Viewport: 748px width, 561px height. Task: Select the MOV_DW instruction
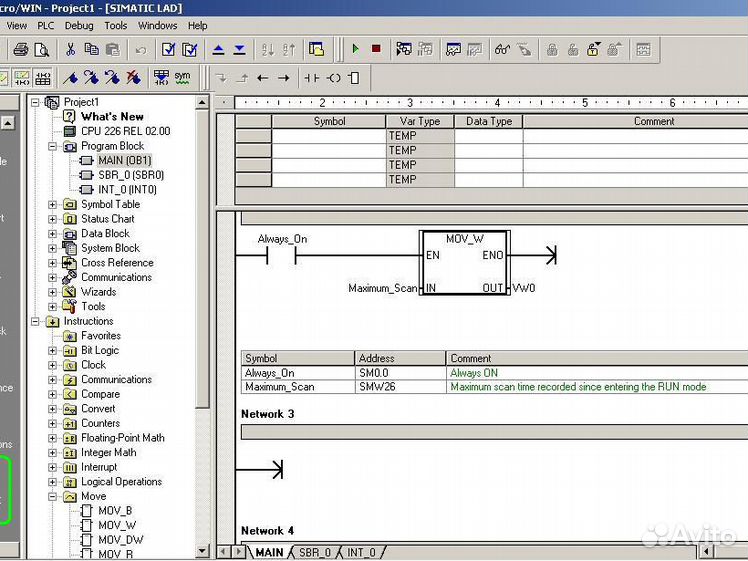(121, 540)
